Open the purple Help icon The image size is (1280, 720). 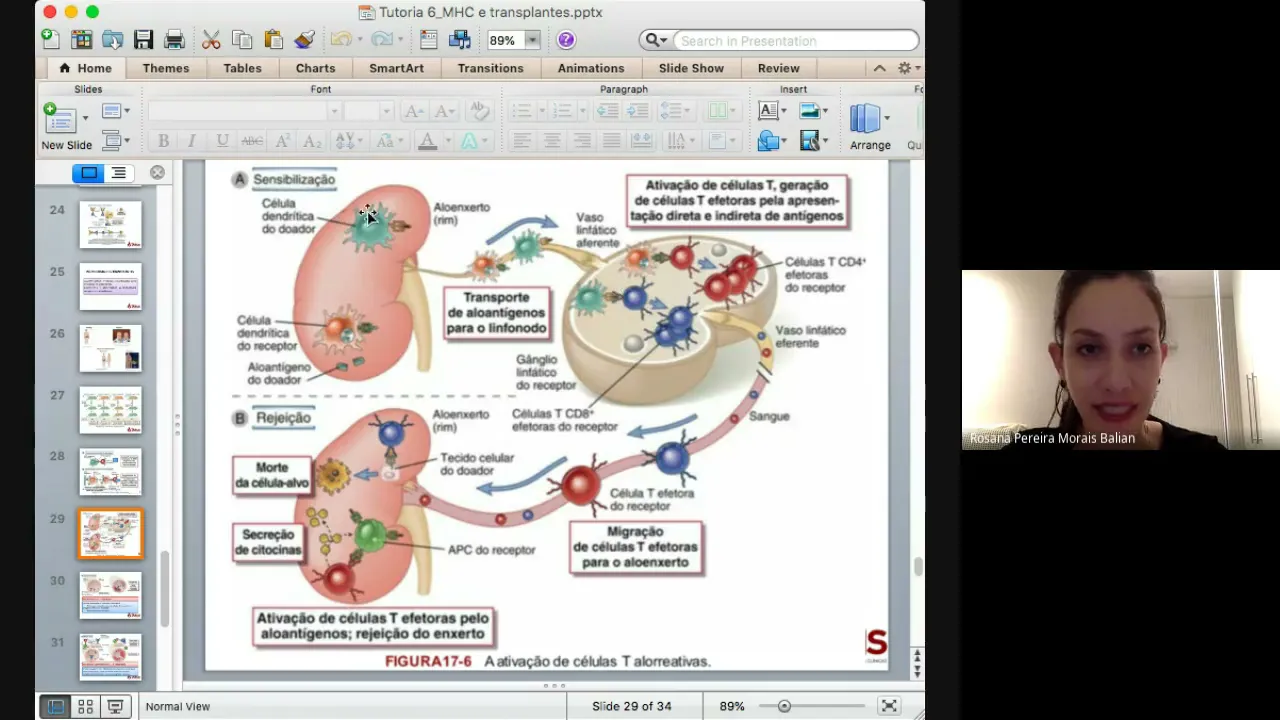click(x=566, y=40)
